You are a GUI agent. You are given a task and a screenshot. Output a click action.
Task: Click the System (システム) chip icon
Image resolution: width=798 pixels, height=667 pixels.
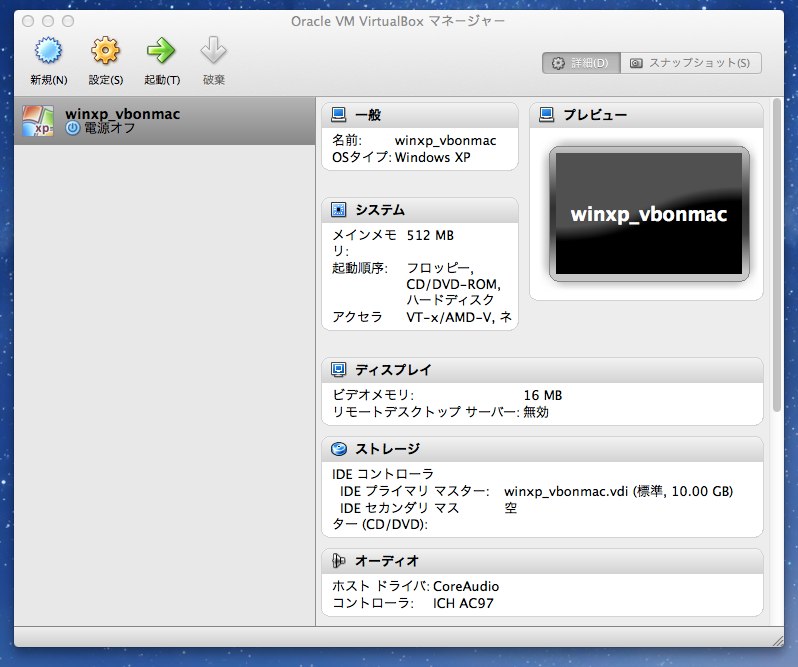click(338, 210)
